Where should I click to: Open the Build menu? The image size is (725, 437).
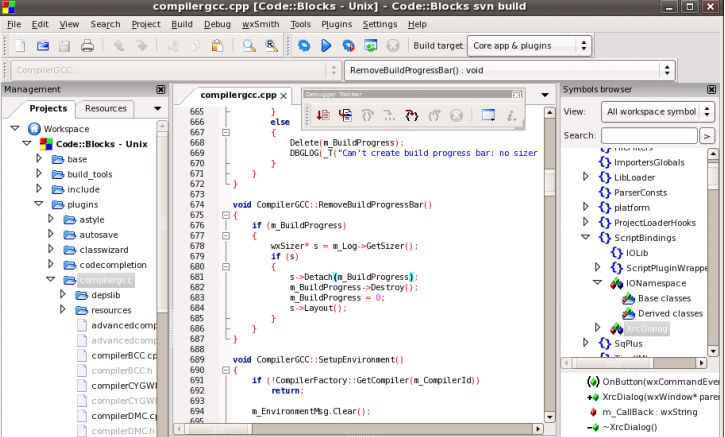click(x=182, y=24)
